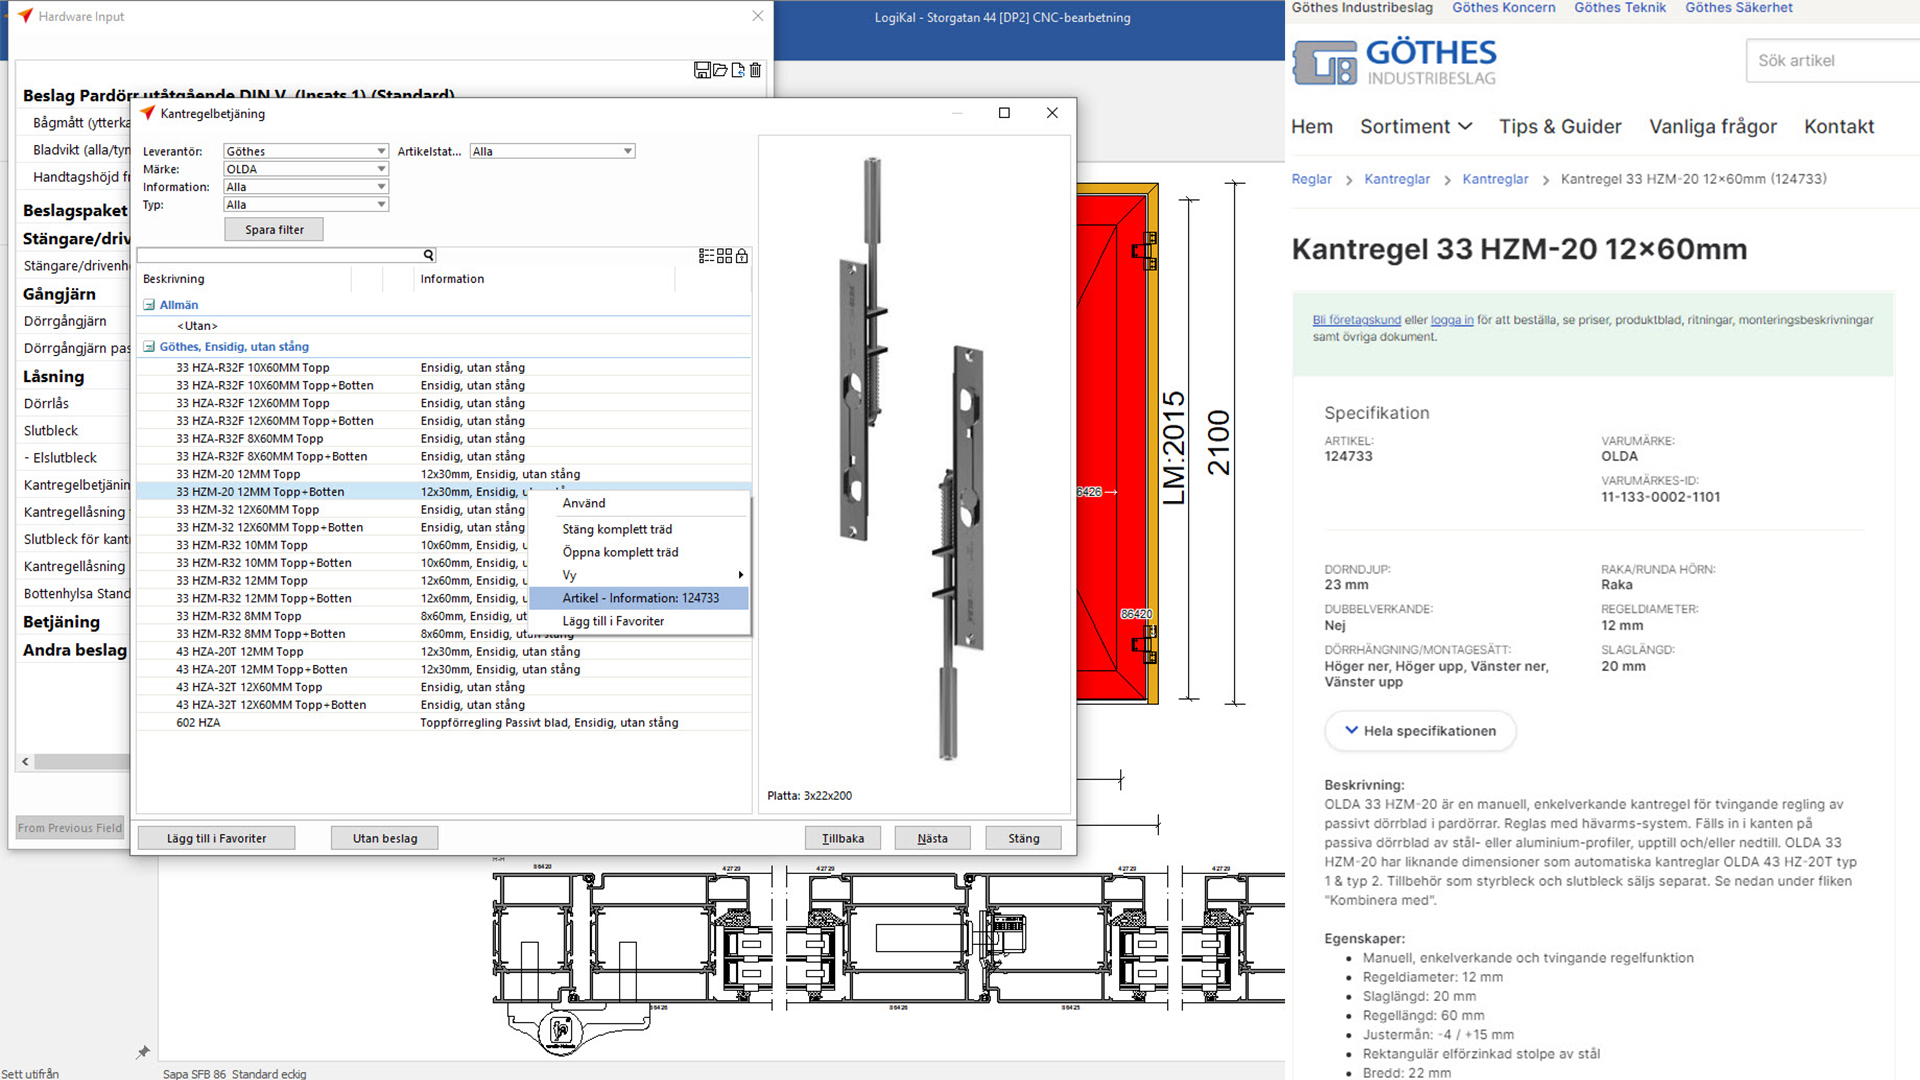Click the Sök artikel search field on website

(1835, 60)
